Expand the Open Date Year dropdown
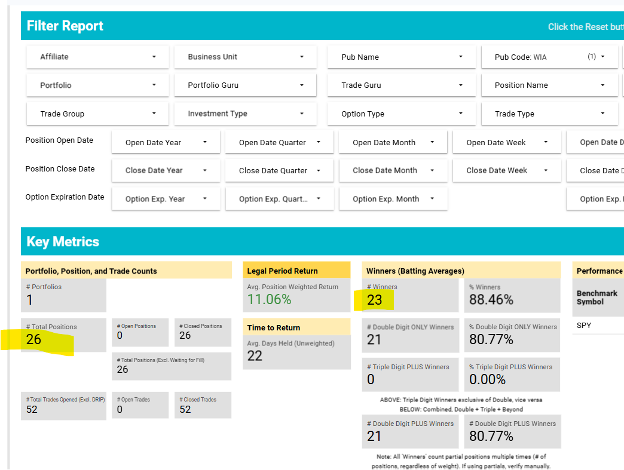 165,143
